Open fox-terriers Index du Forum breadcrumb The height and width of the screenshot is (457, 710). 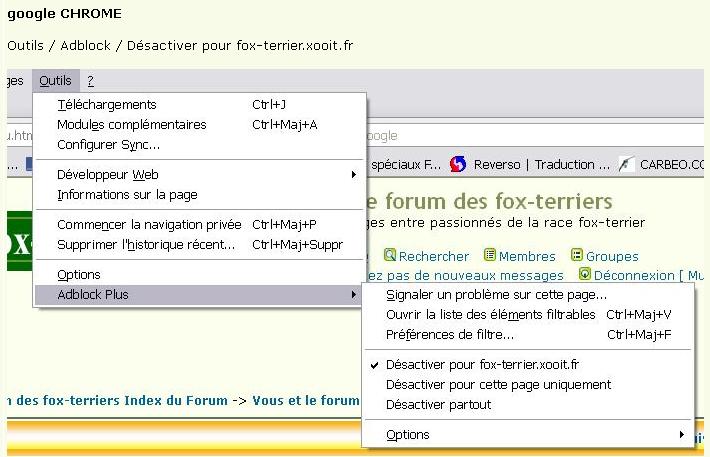coord(118,400)
